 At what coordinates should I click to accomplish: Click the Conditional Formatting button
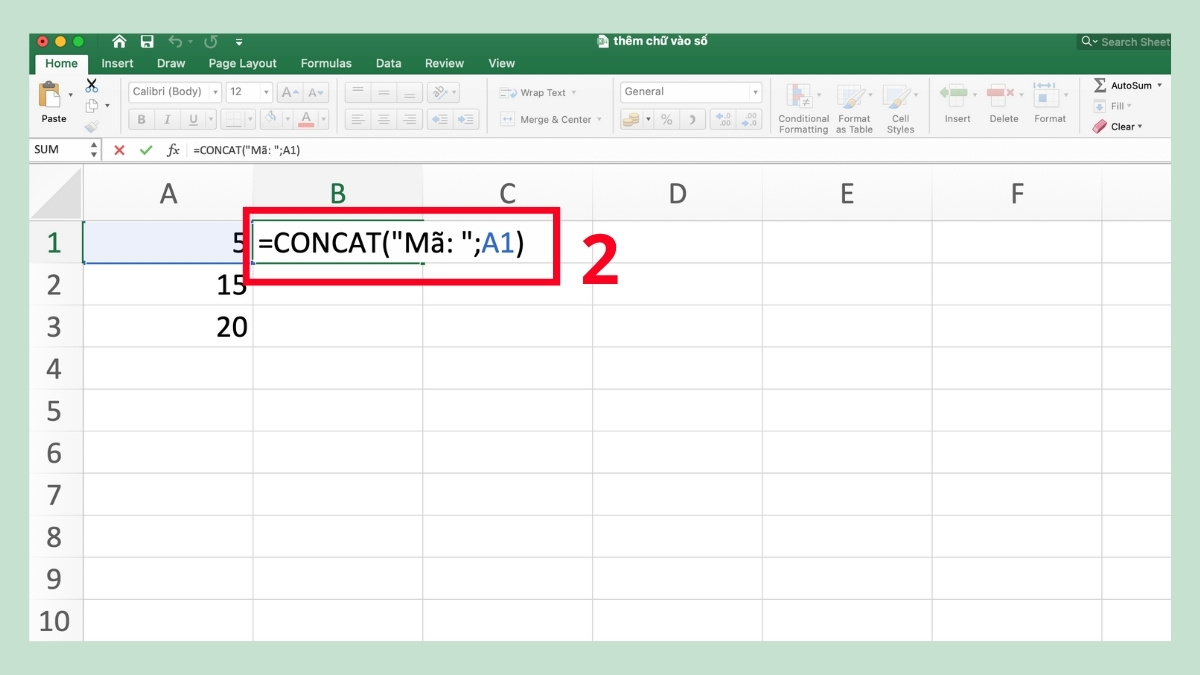click(803, 105)
